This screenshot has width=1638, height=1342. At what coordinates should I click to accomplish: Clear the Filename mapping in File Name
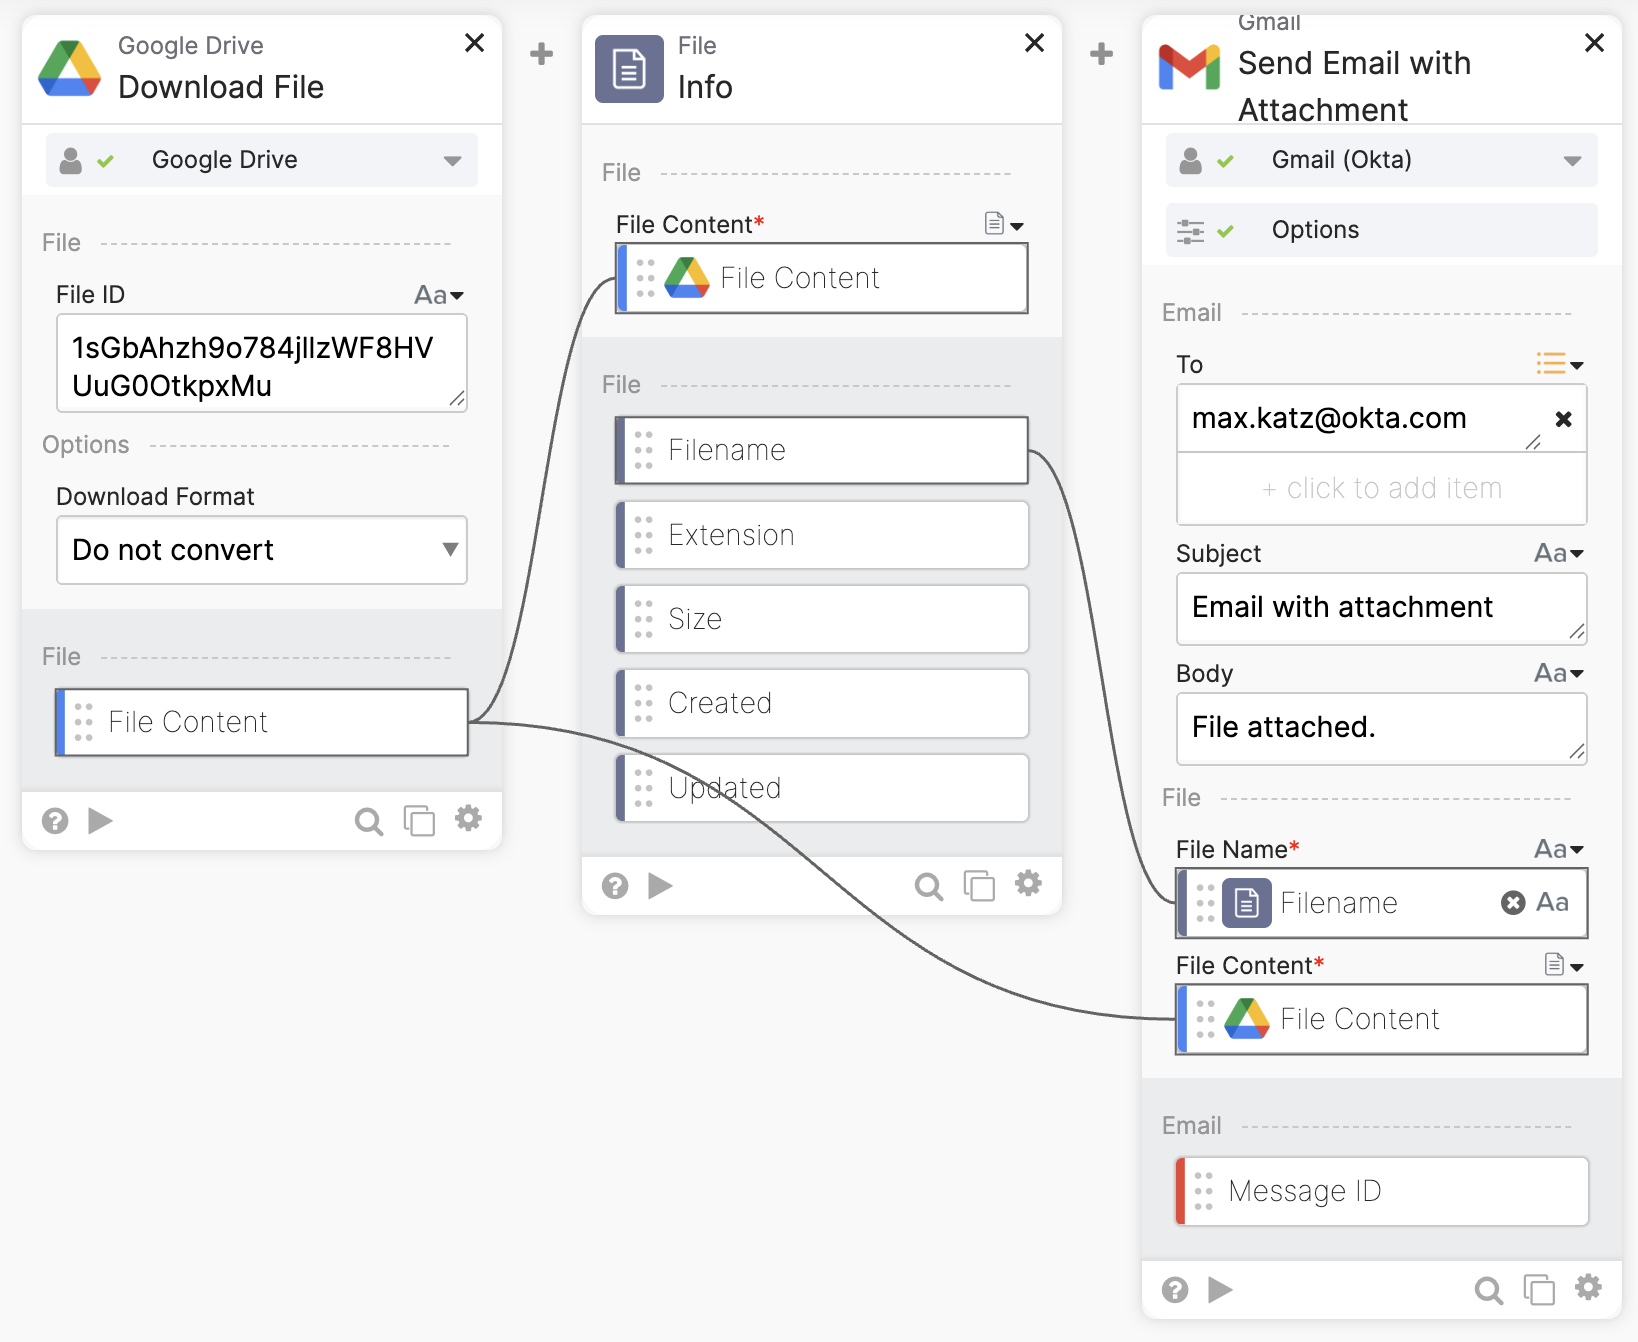(1512, 903)
